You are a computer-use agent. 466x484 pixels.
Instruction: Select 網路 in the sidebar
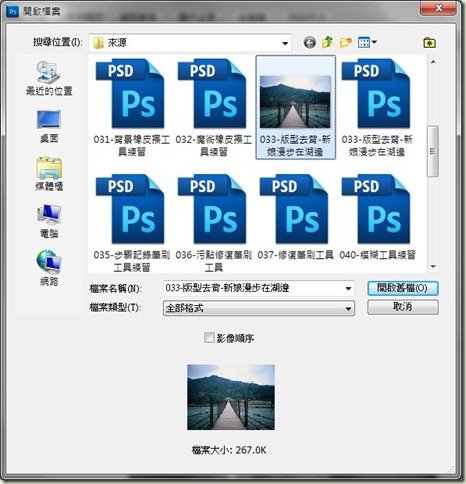pyautogui.click(x=49, y=268)
